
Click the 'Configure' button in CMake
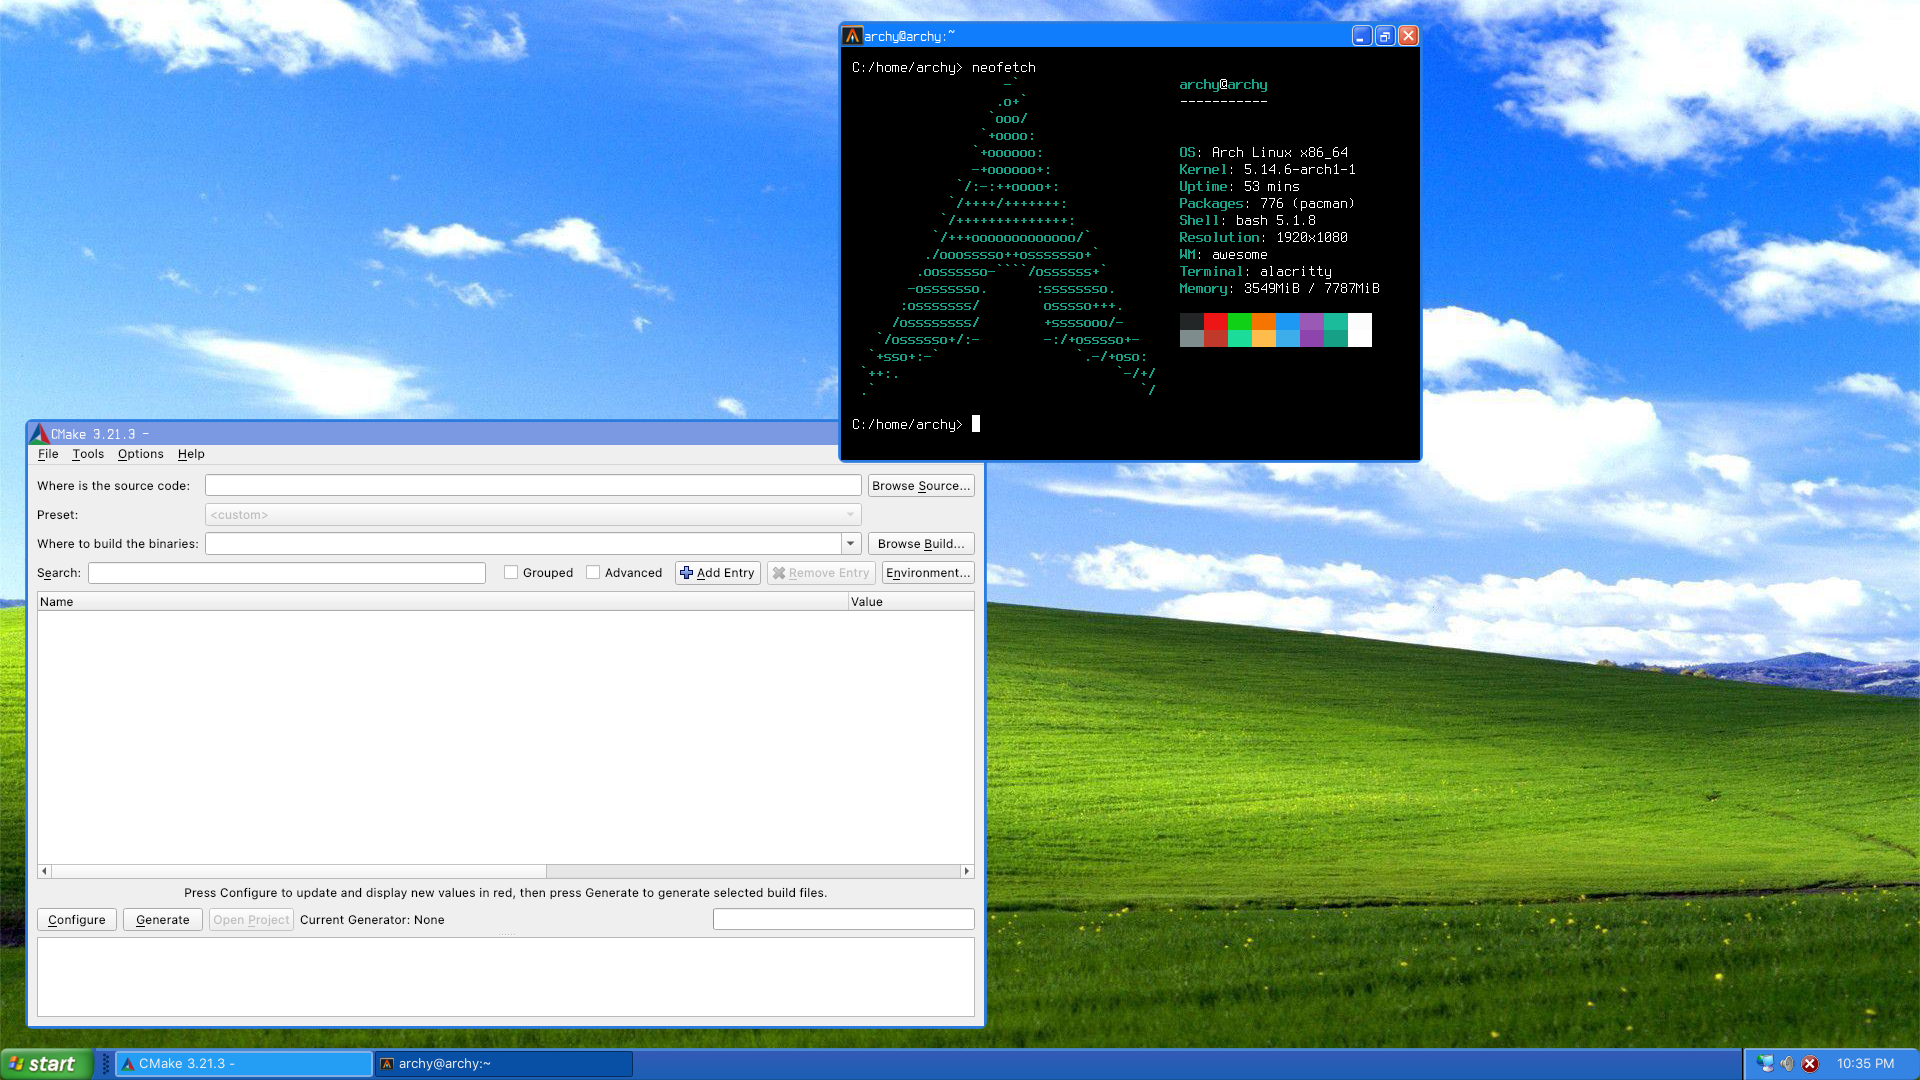pyautogui.click(x=75, y=919)
